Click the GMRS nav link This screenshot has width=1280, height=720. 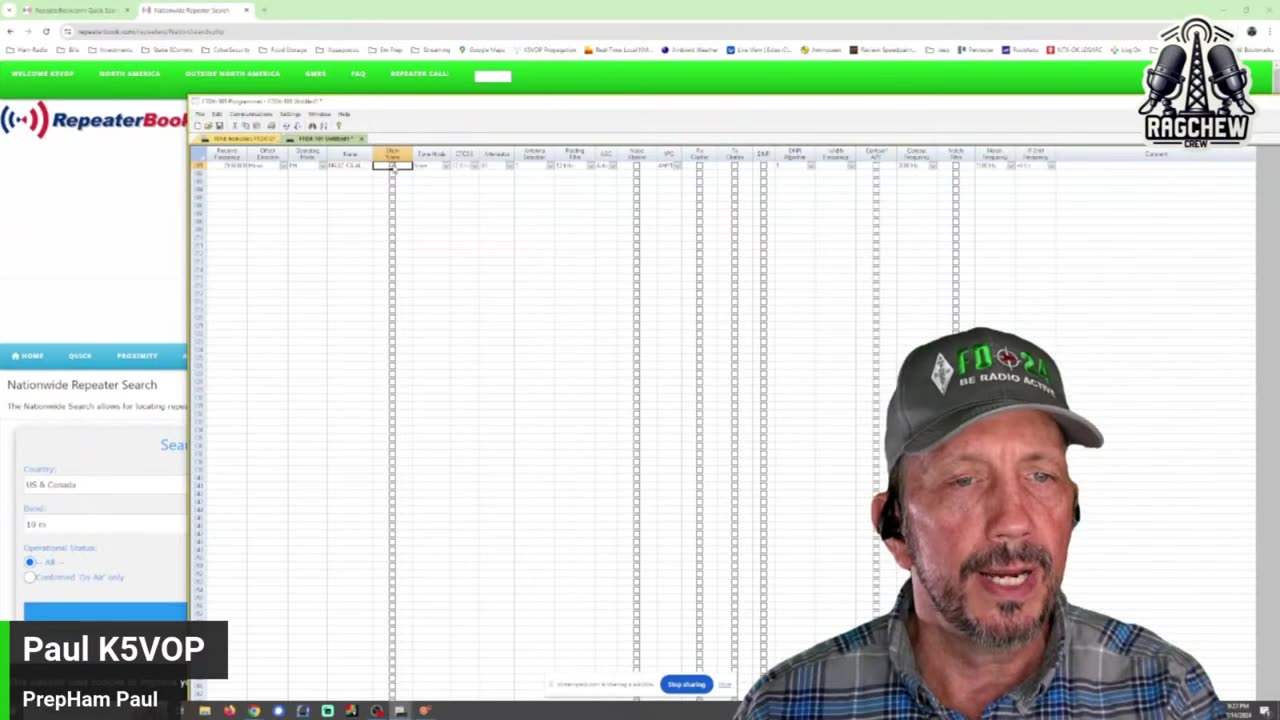(x=315, y=74)
